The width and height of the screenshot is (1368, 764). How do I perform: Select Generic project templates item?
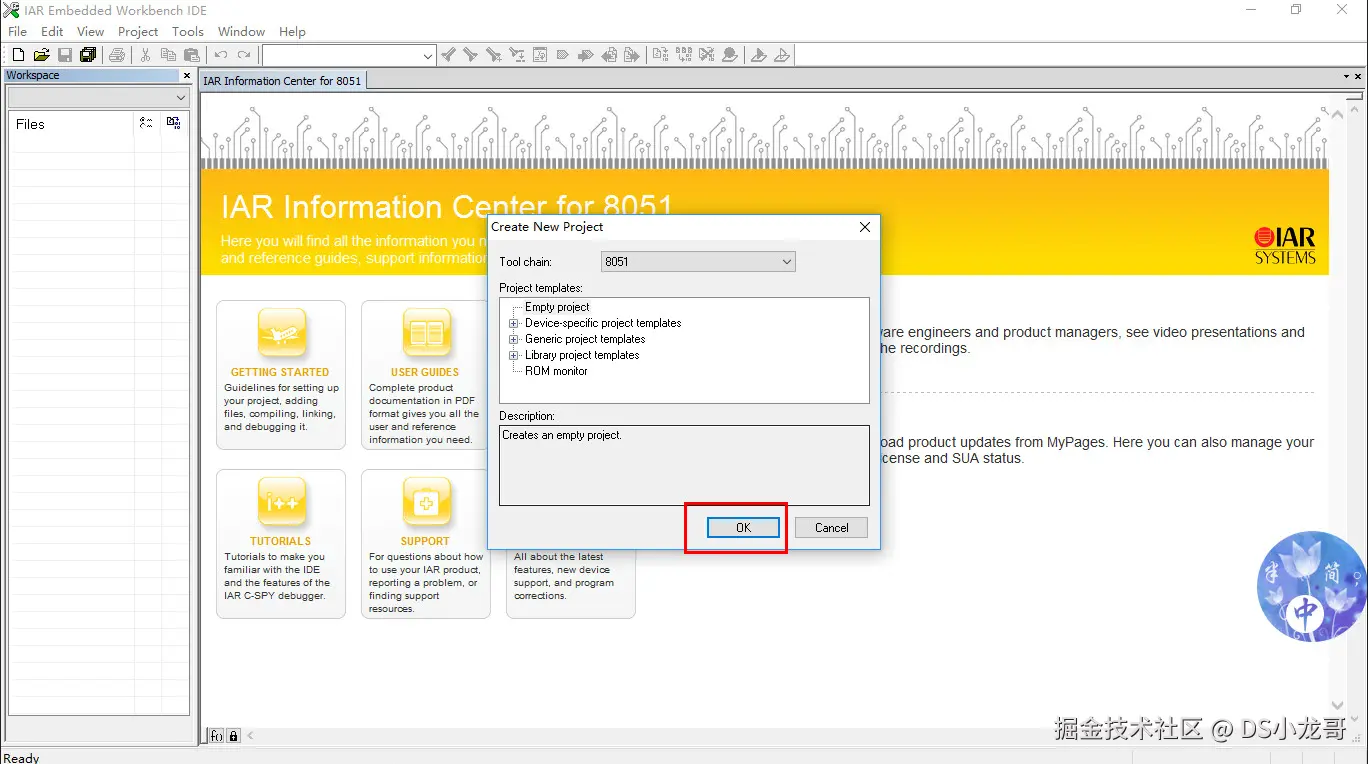click(585, 339)
